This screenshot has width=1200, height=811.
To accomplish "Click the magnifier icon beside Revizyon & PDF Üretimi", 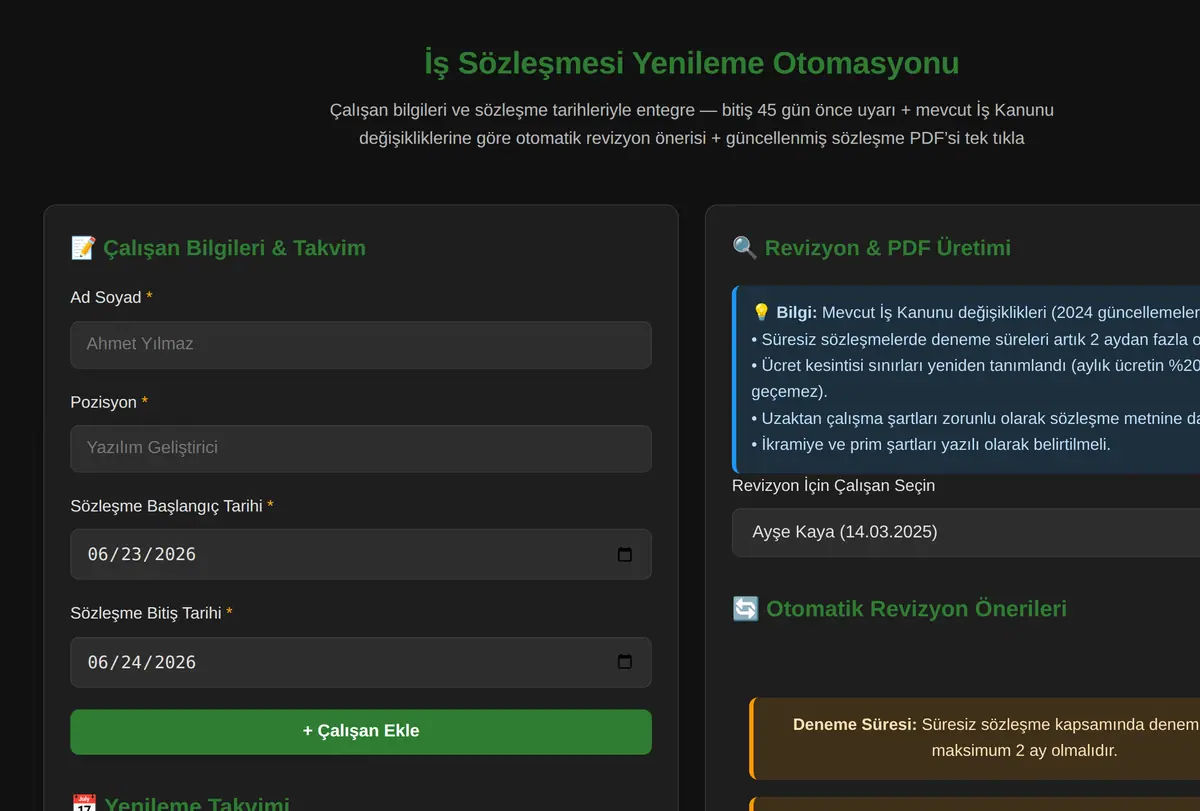I will click(x=745, y=248).
